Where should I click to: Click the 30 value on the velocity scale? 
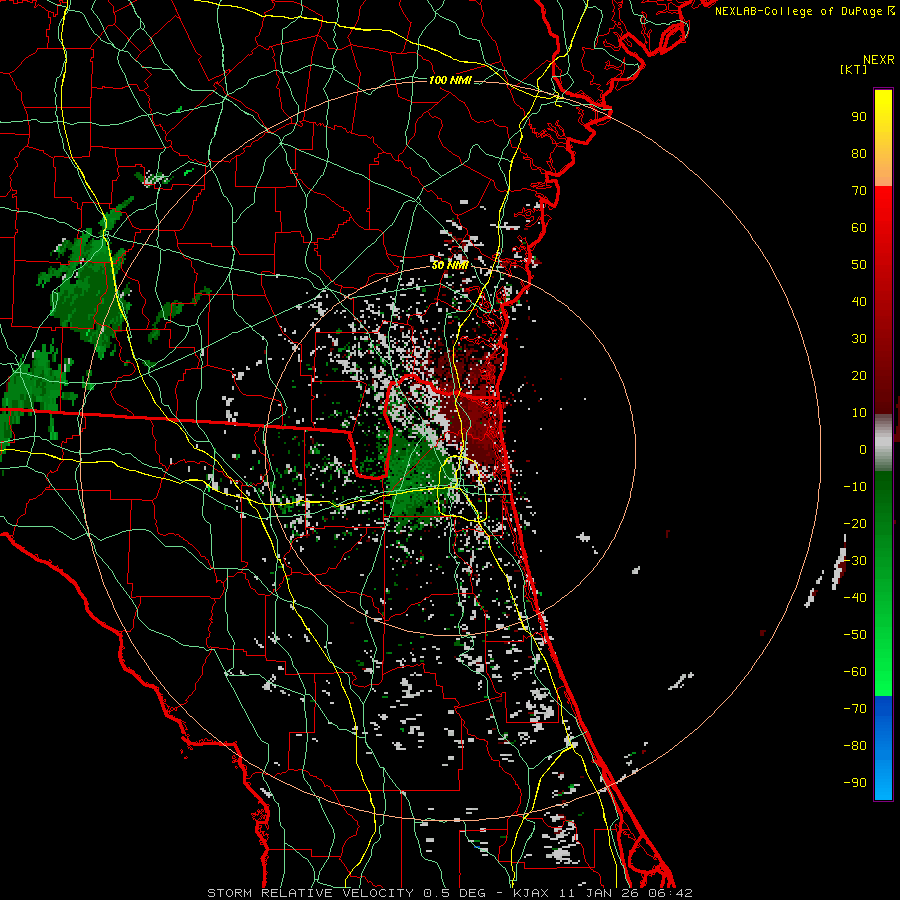click(x=859, y=339)
